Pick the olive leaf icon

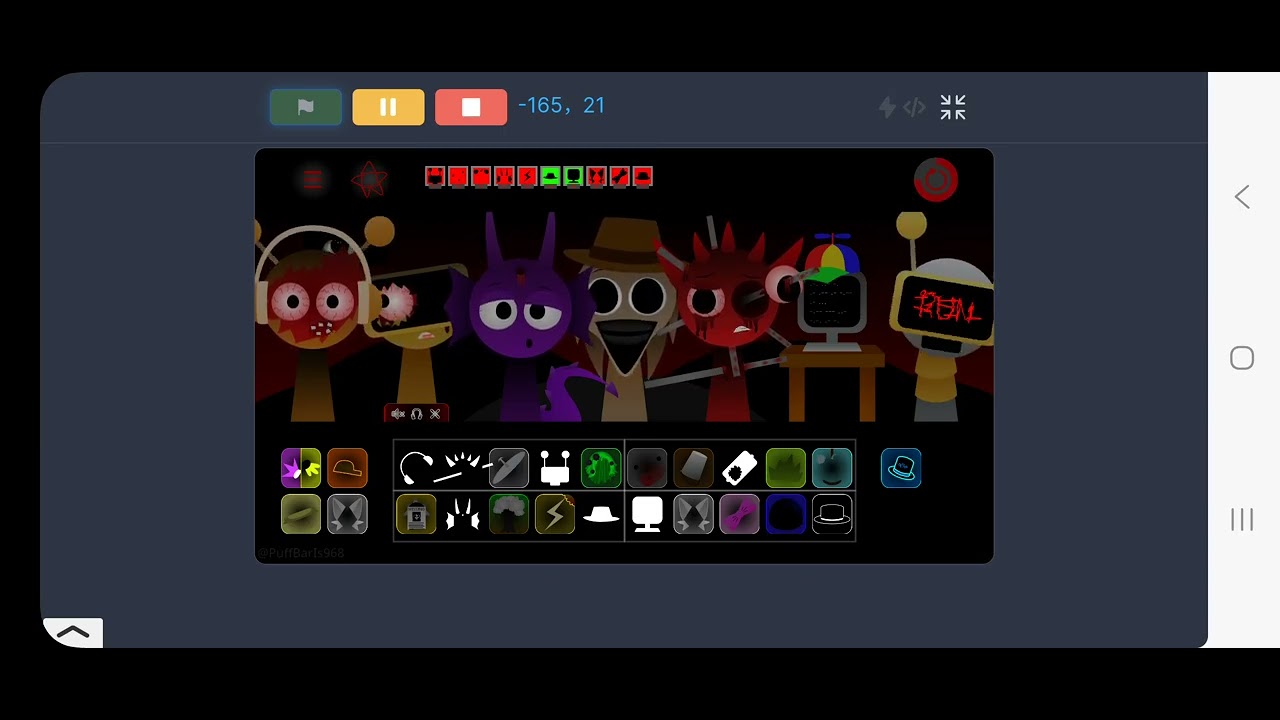click(x=301, y=514)
